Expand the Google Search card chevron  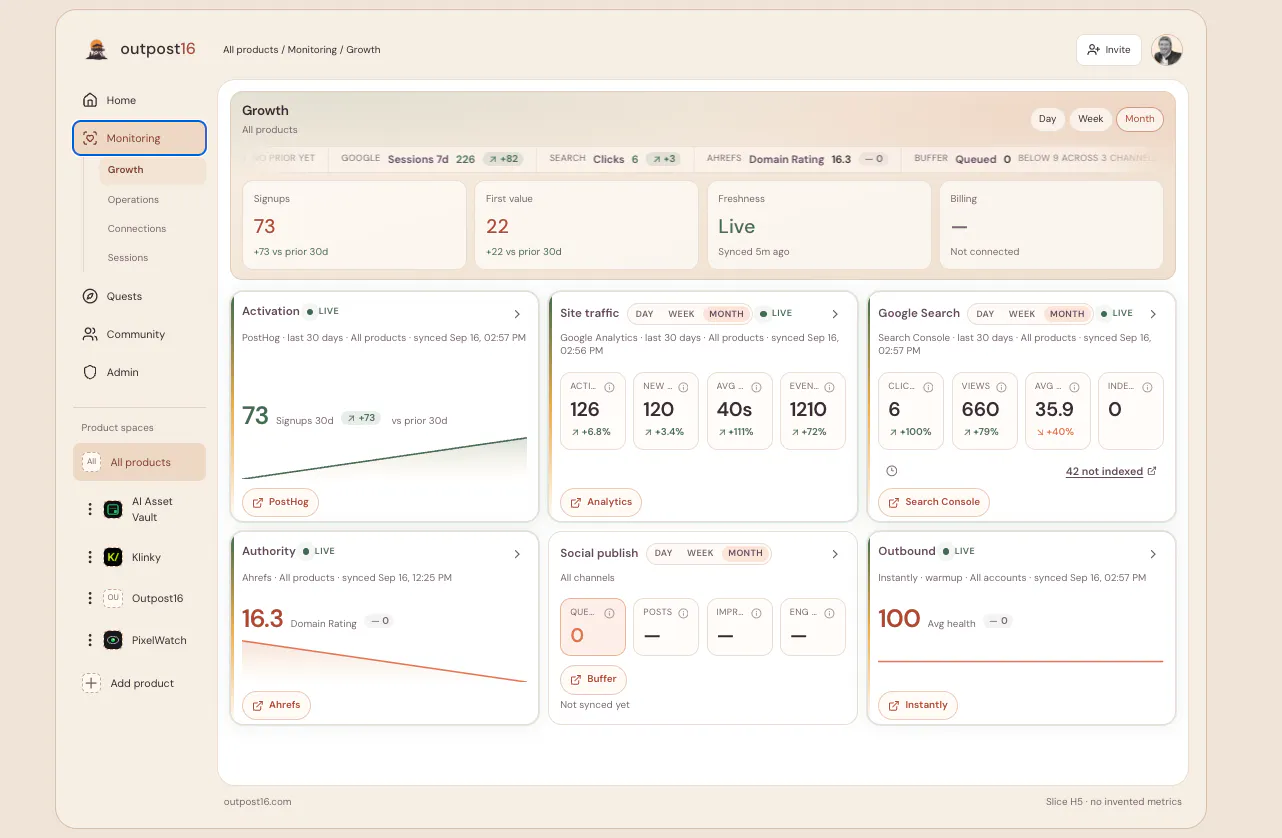pos(1153,314)
